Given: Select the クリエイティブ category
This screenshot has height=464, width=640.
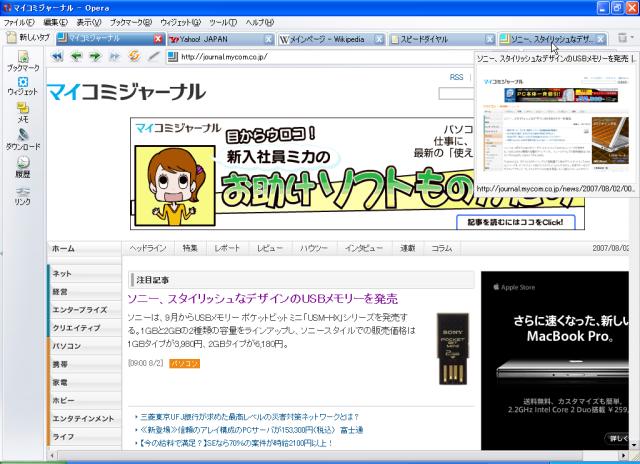Looking at the screenshot, I should [84, 328].
